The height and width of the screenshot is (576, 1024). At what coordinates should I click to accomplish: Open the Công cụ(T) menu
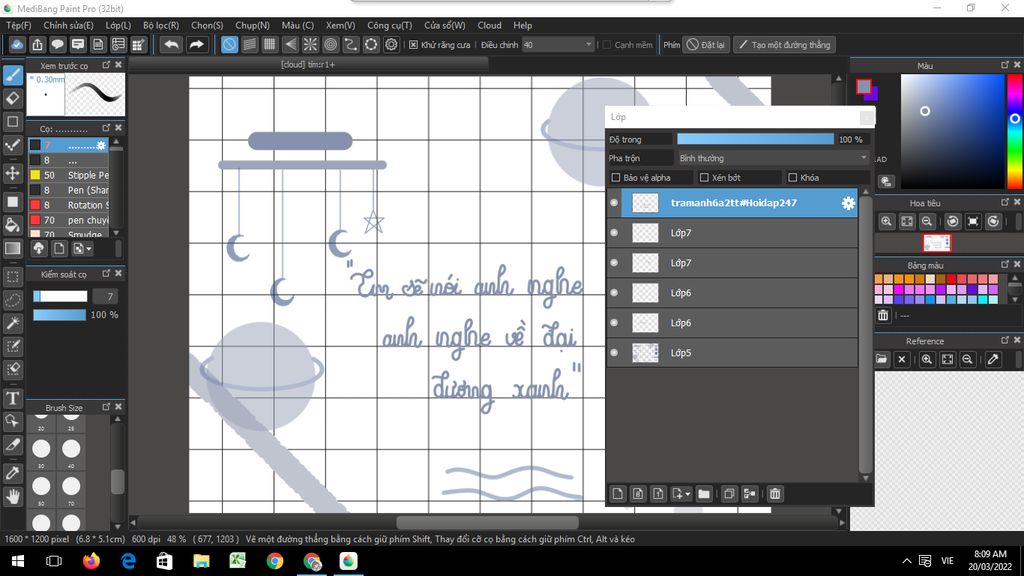point(389,25)
